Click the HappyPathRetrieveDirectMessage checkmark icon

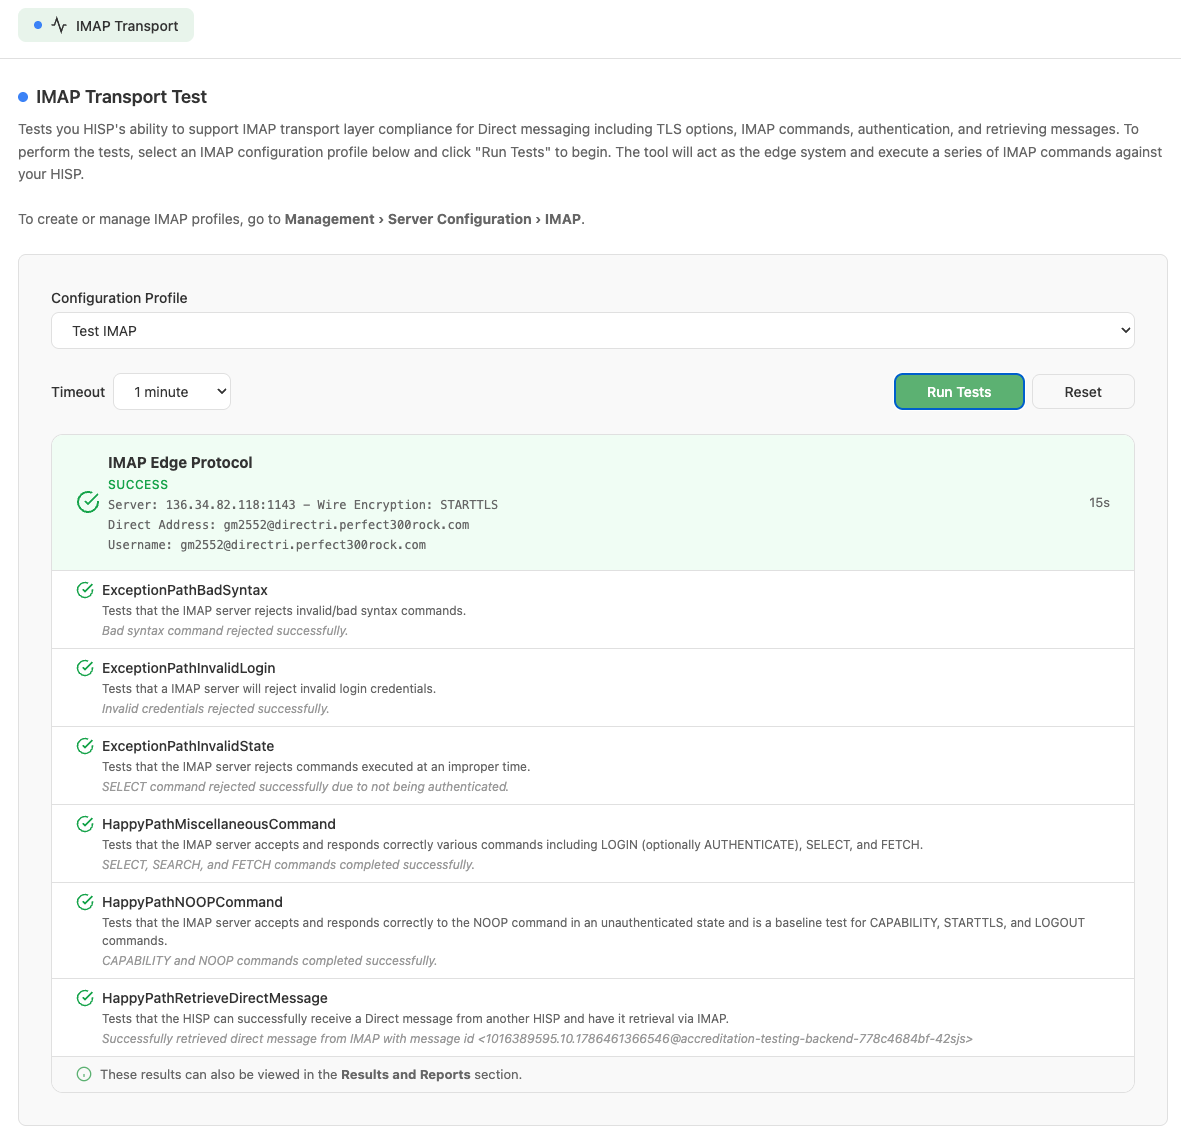85,998
